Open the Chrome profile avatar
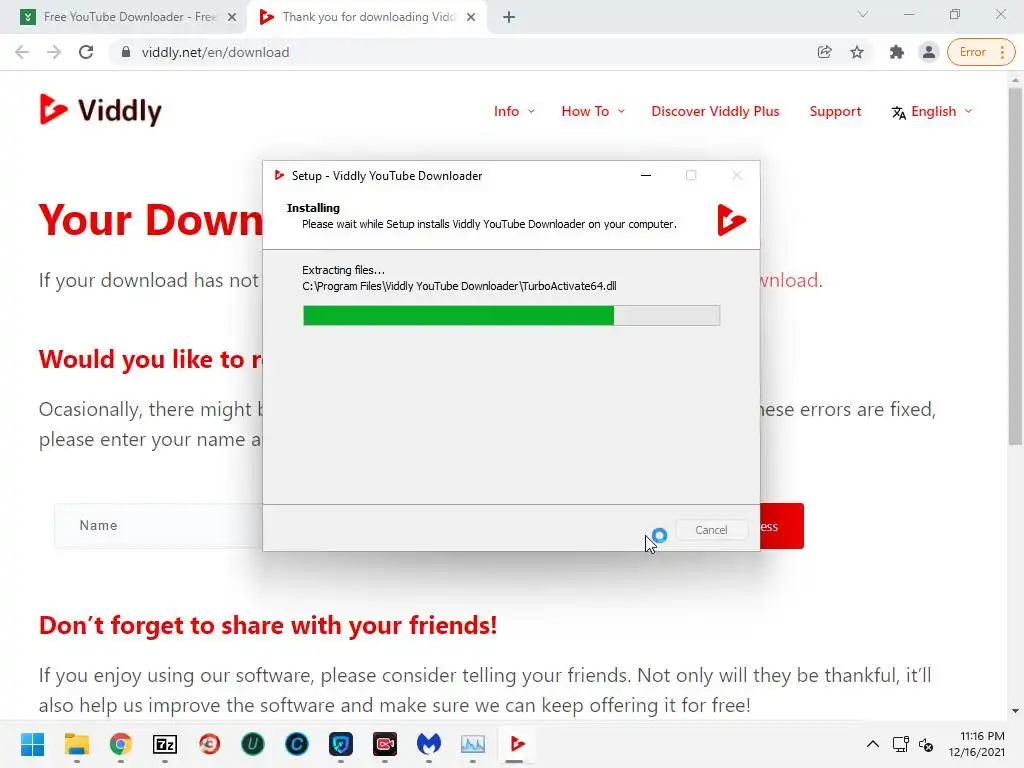Viewport: 1024px width, 768px height. (x=928, y=52)
